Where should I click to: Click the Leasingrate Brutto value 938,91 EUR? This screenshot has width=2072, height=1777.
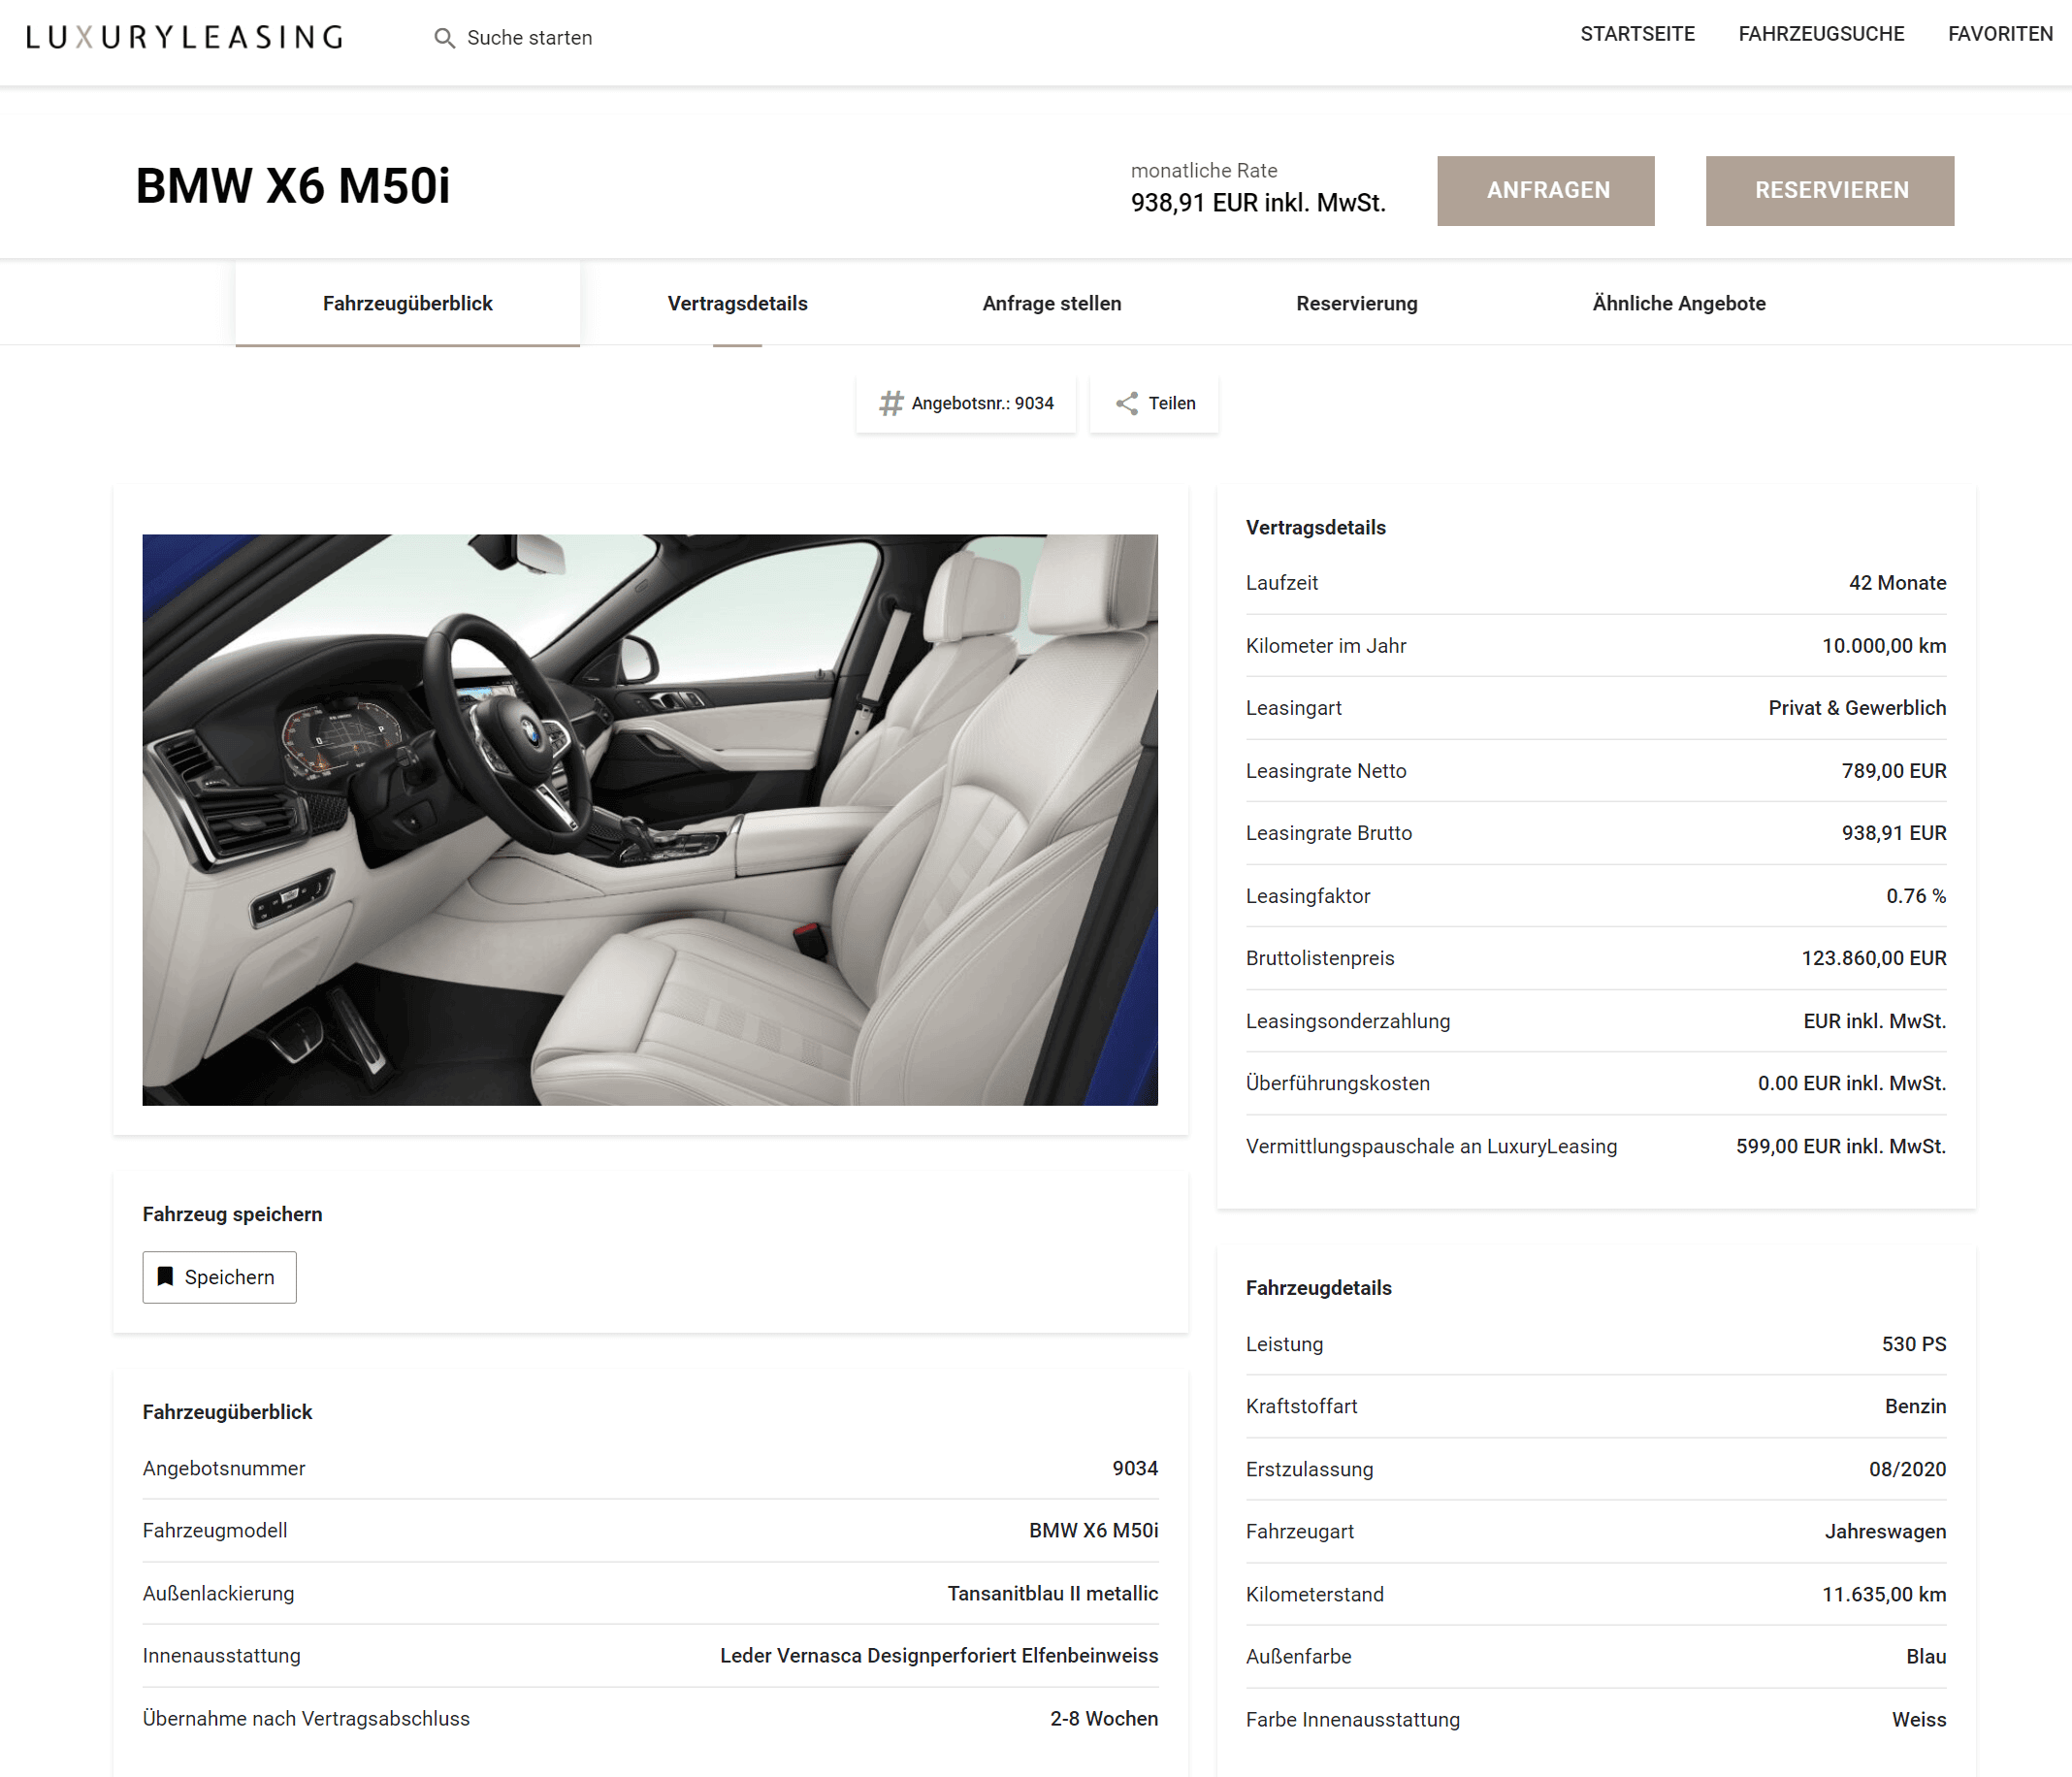tap(1894, 833)
